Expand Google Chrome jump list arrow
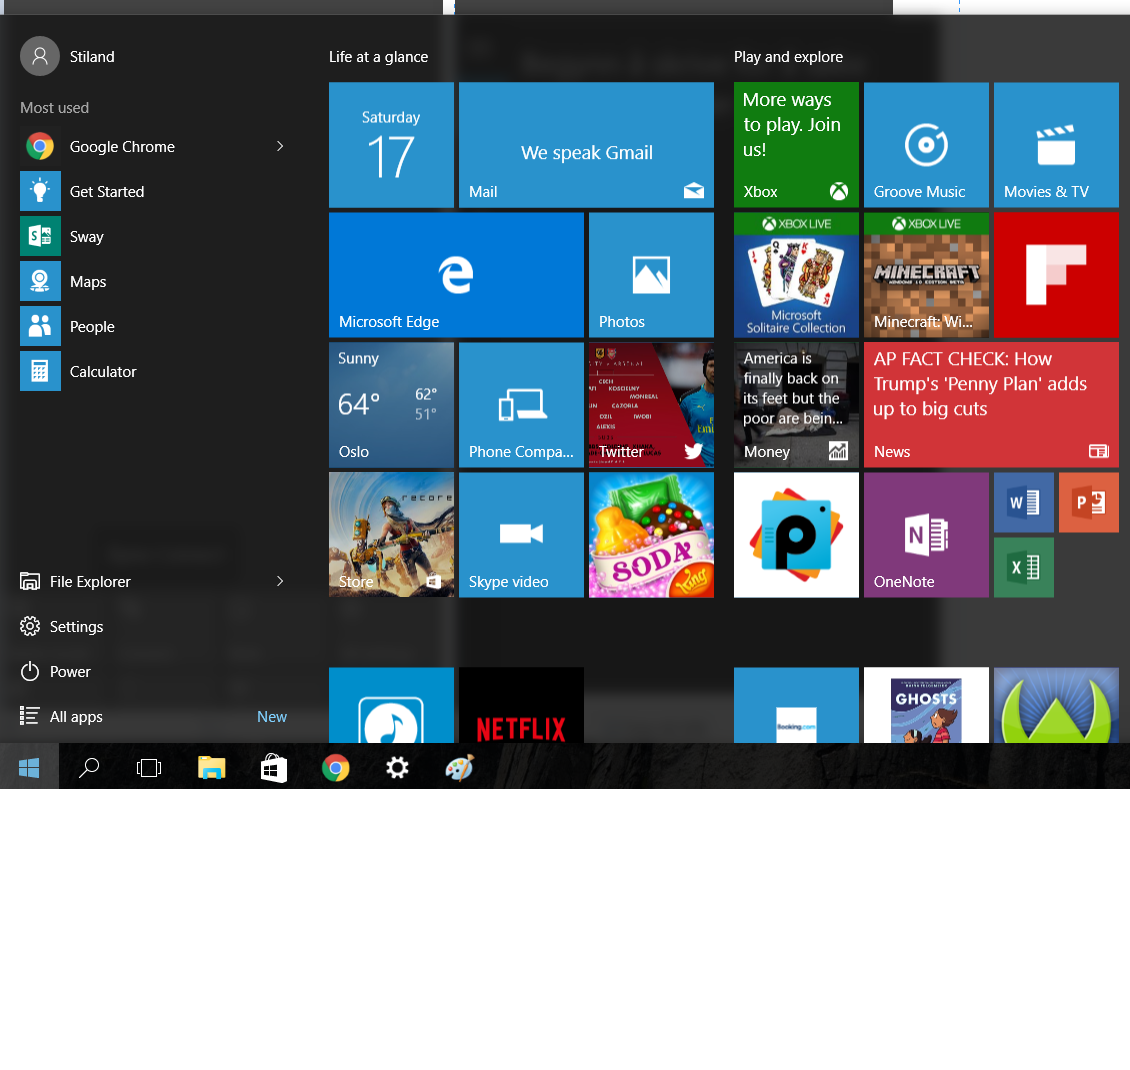Screen dimensions: 1130x1070 coord(280,146)
